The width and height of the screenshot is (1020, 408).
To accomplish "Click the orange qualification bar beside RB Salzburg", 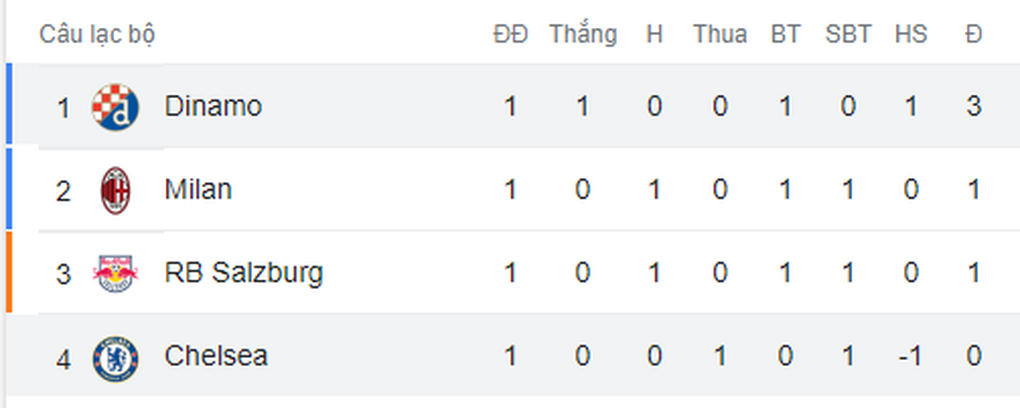I will [9, 272].
